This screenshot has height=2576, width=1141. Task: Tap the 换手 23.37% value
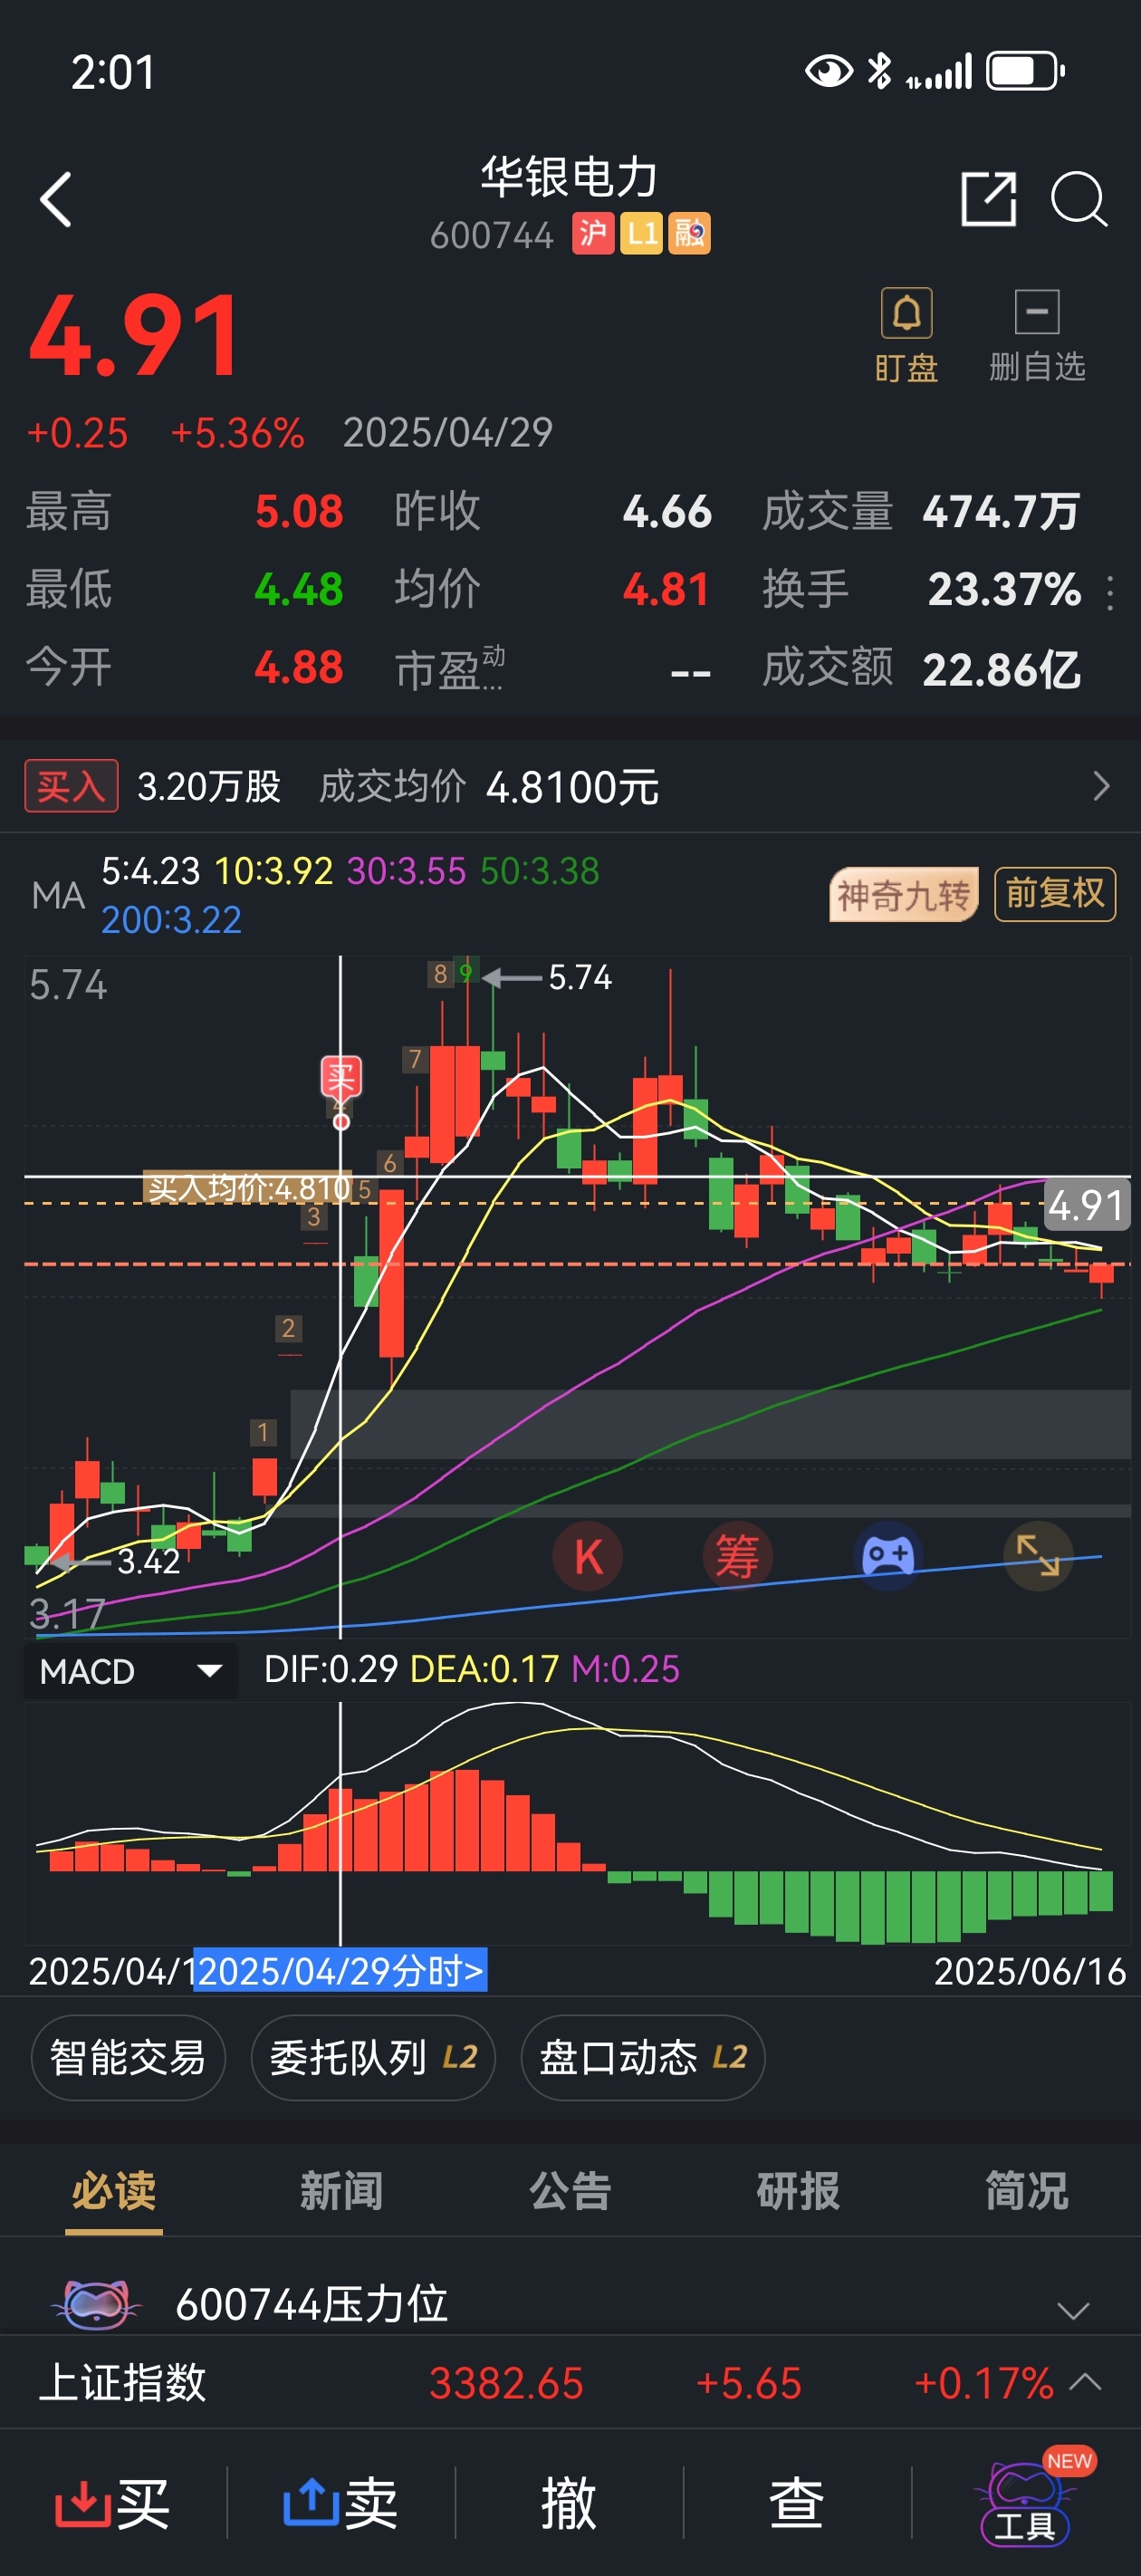(1004, 590)
